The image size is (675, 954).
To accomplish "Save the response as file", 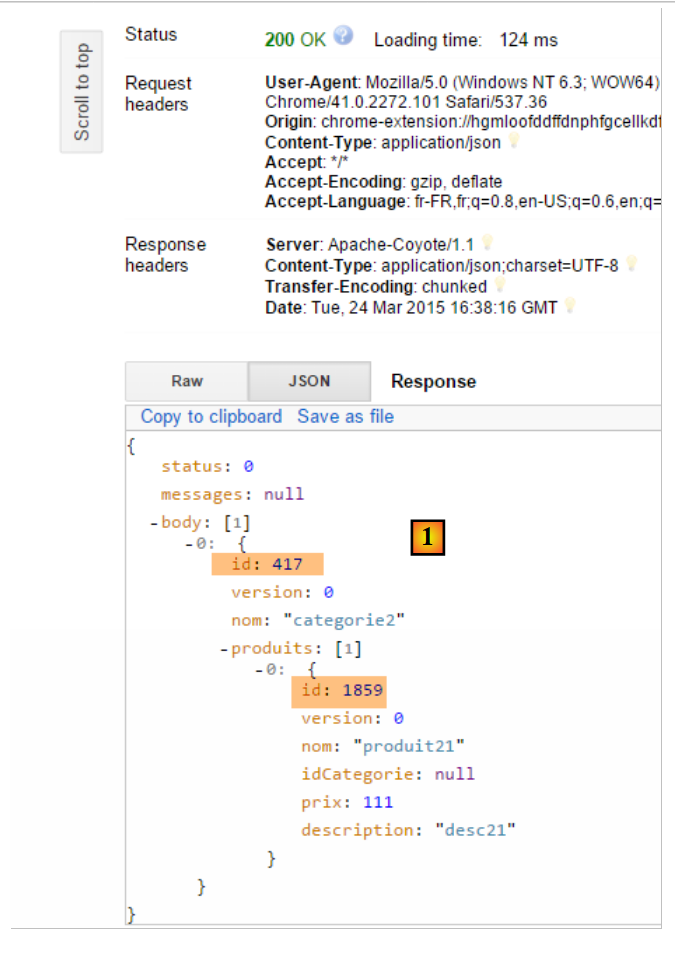I will (345, 417).
